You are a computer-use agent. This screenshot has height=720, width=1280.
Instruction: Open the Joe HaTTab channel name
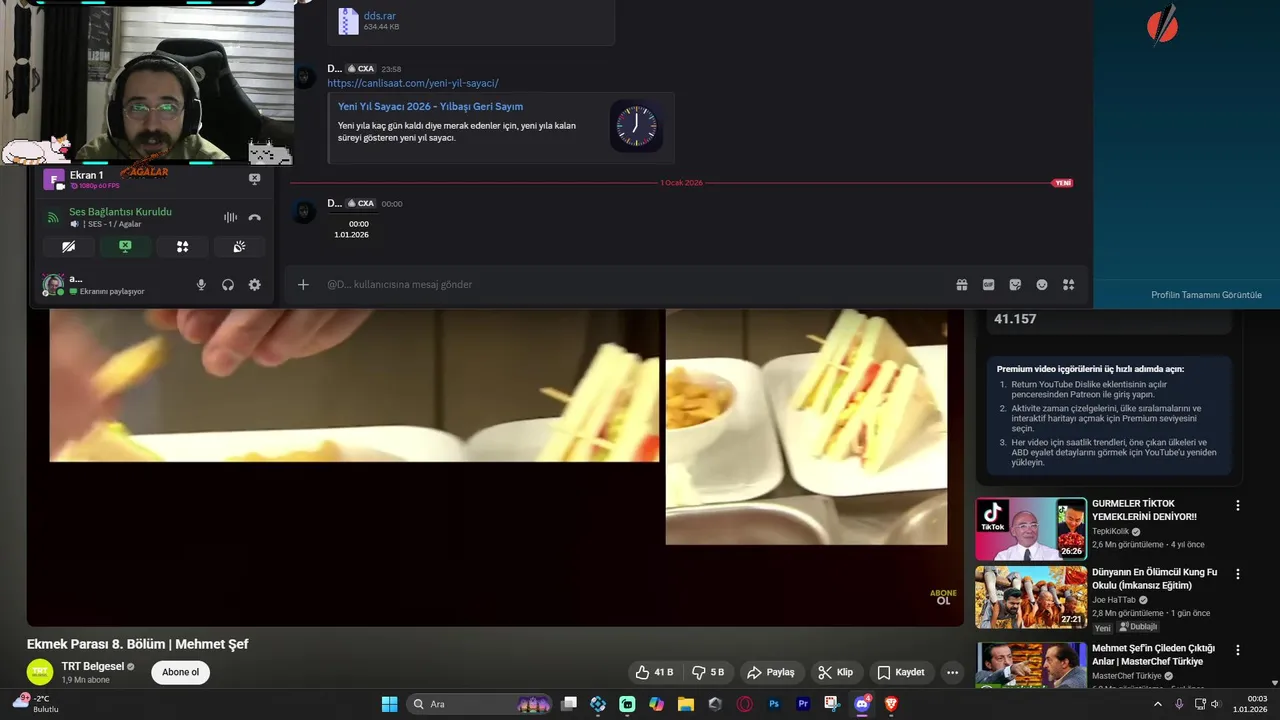(1114, 600)
